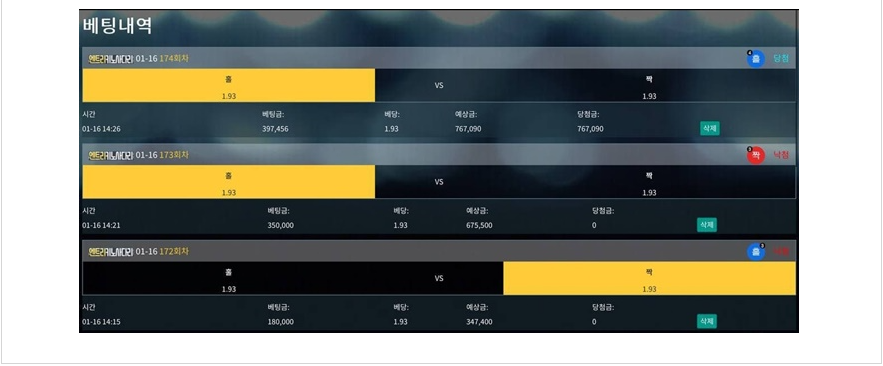Delete the 397,456 bet with the 삭제 button
This screenshot has width=883, height=366.
coord(710,128)
